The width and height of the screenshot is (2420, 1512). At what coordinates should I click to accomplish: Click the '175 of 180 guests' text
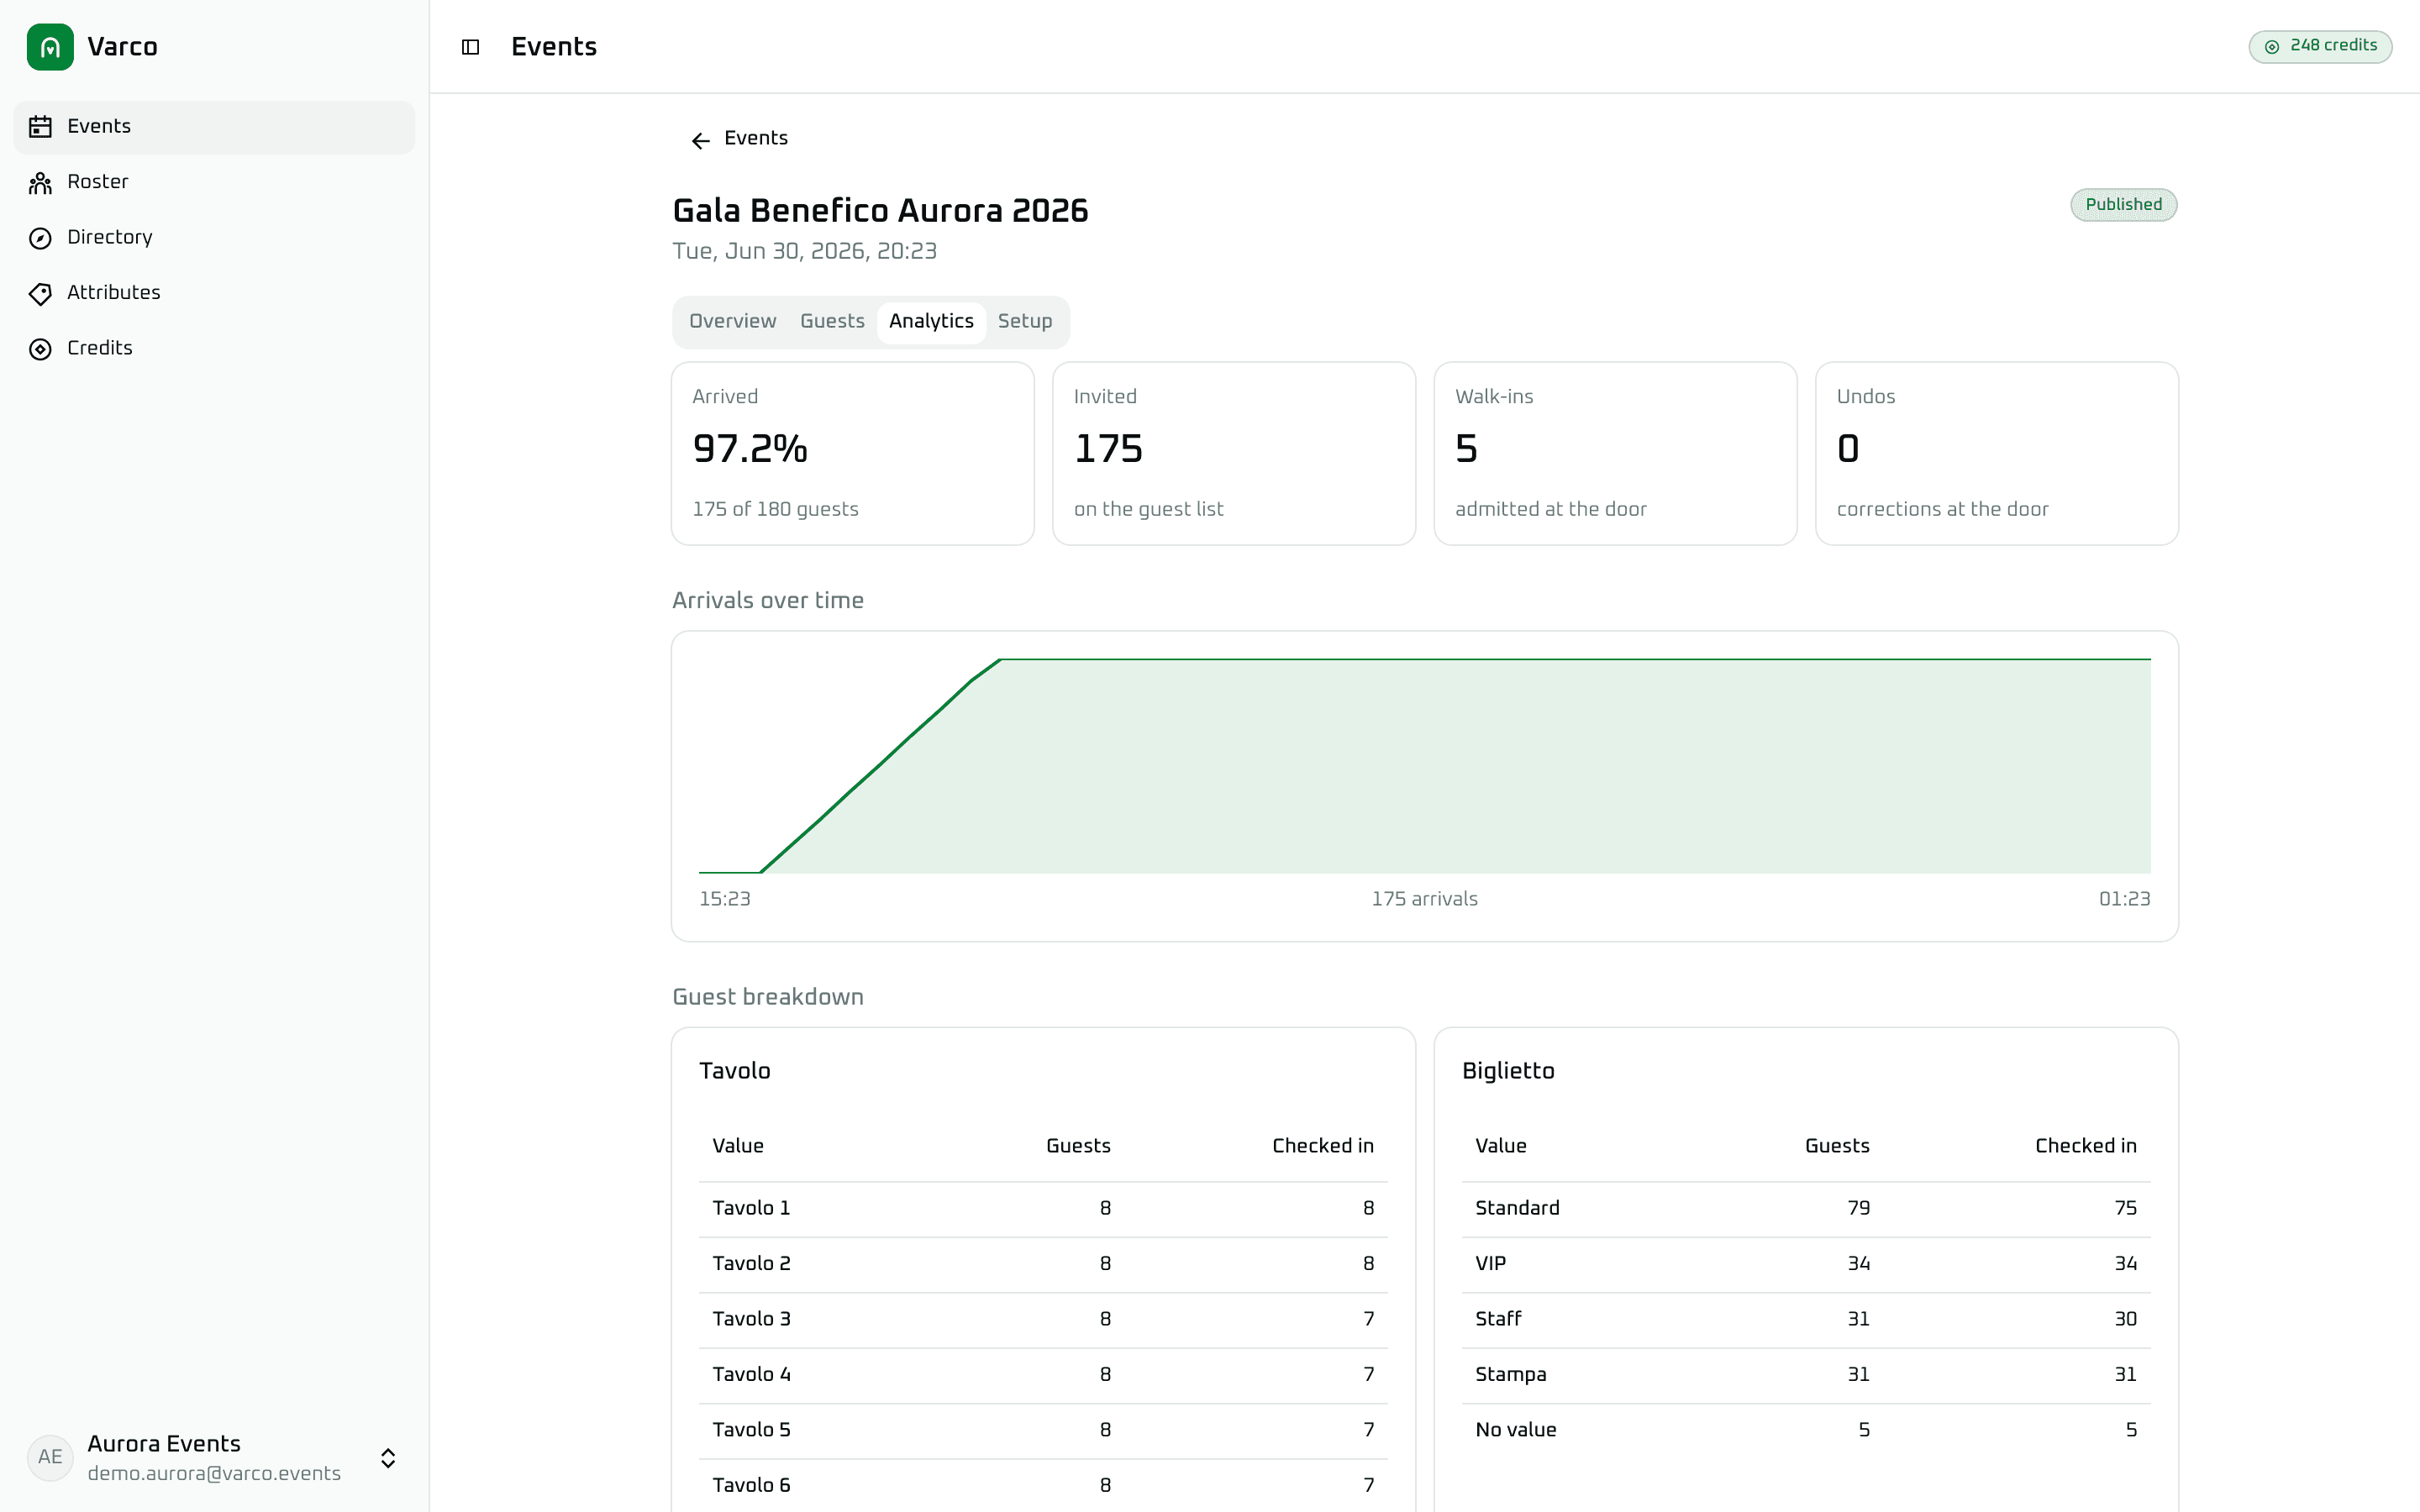click(775, 509)
